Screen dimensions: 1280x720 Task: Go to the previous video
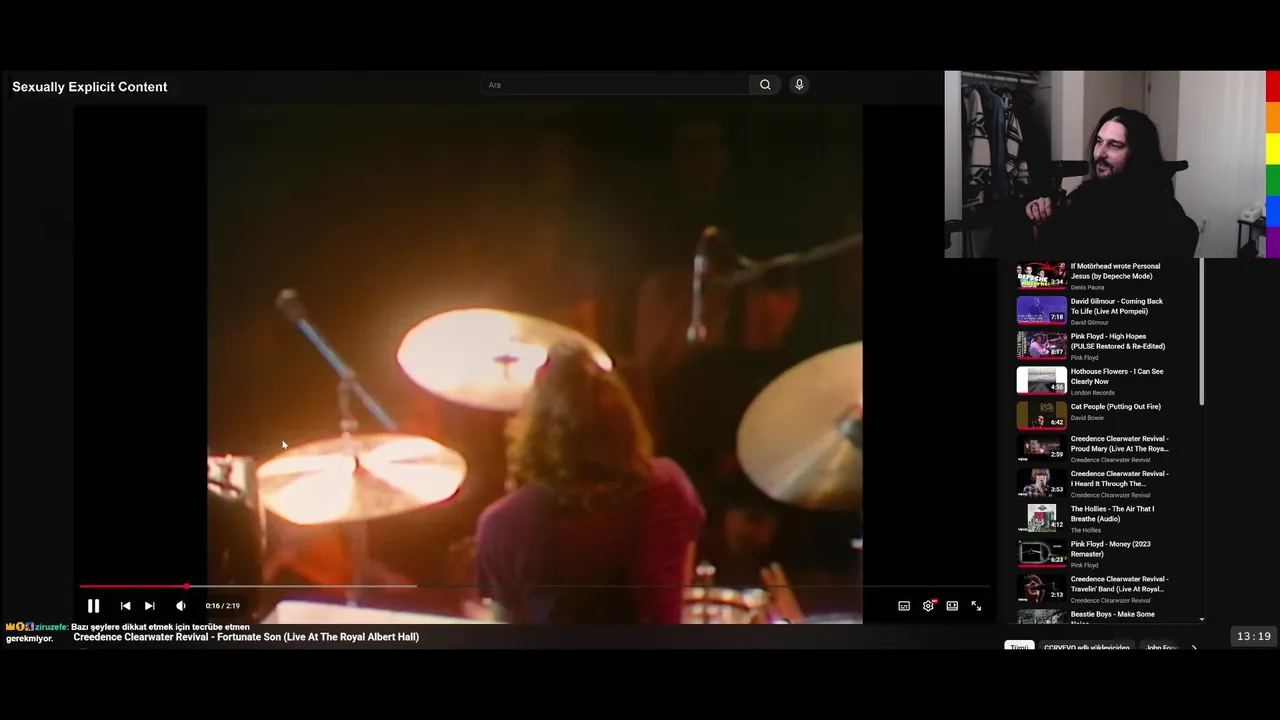pos(125,606)
